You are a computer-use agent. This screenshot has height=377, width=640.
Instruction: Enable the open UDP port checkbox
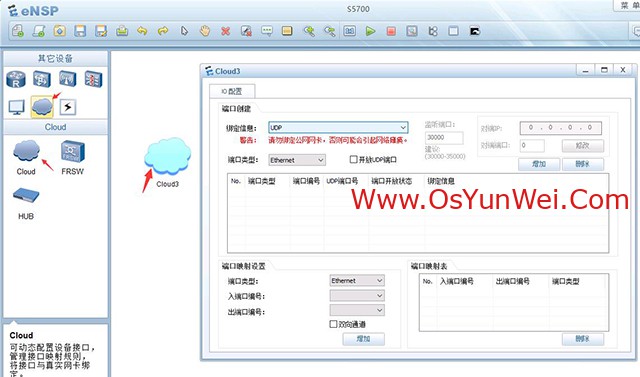pos(353,160)
